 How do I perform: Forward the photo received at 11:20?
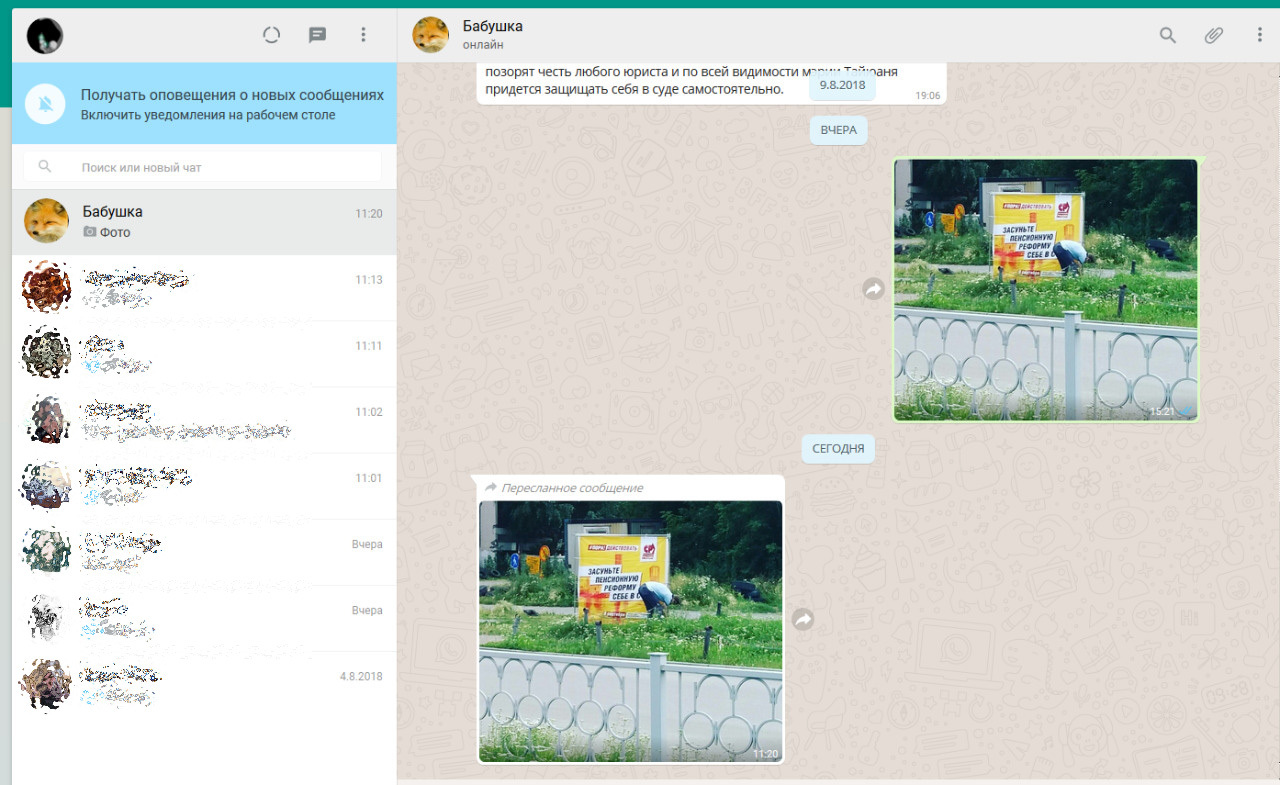[803, 619]
